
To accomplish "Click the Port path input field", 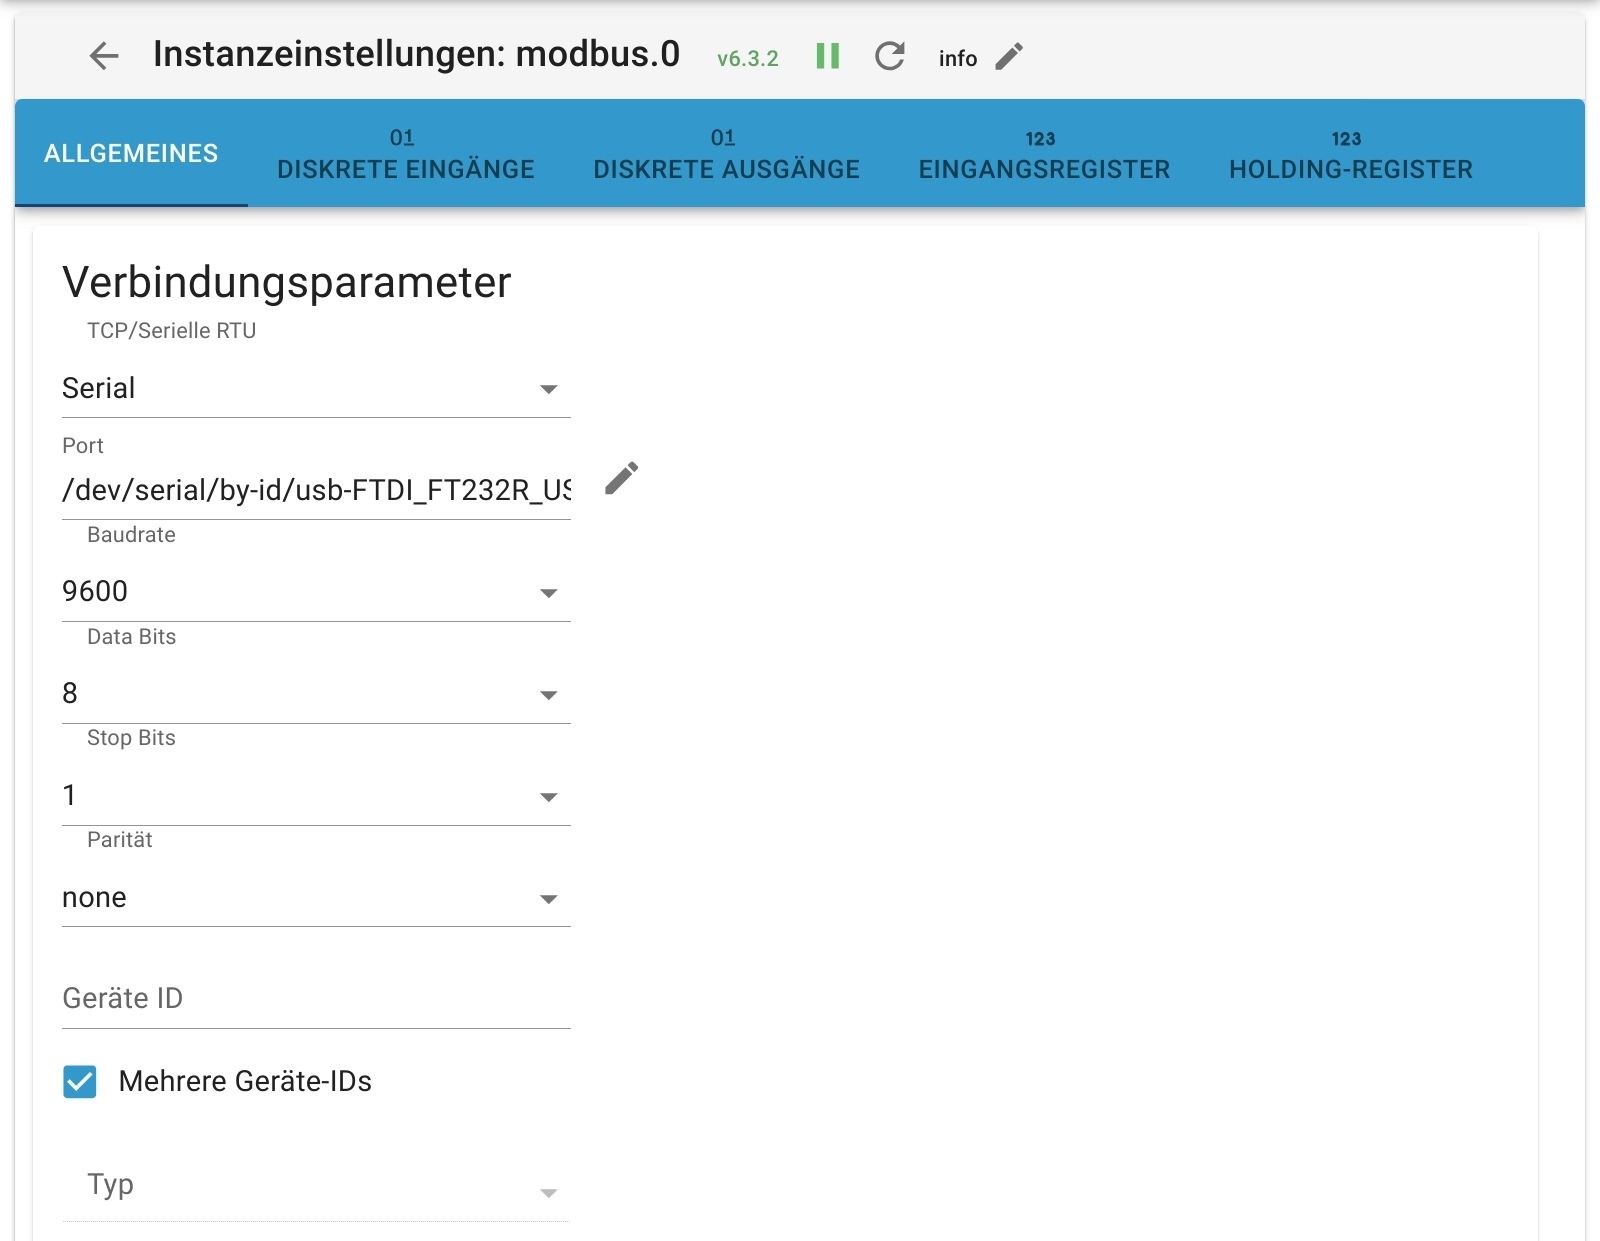I will pos(316,490).
